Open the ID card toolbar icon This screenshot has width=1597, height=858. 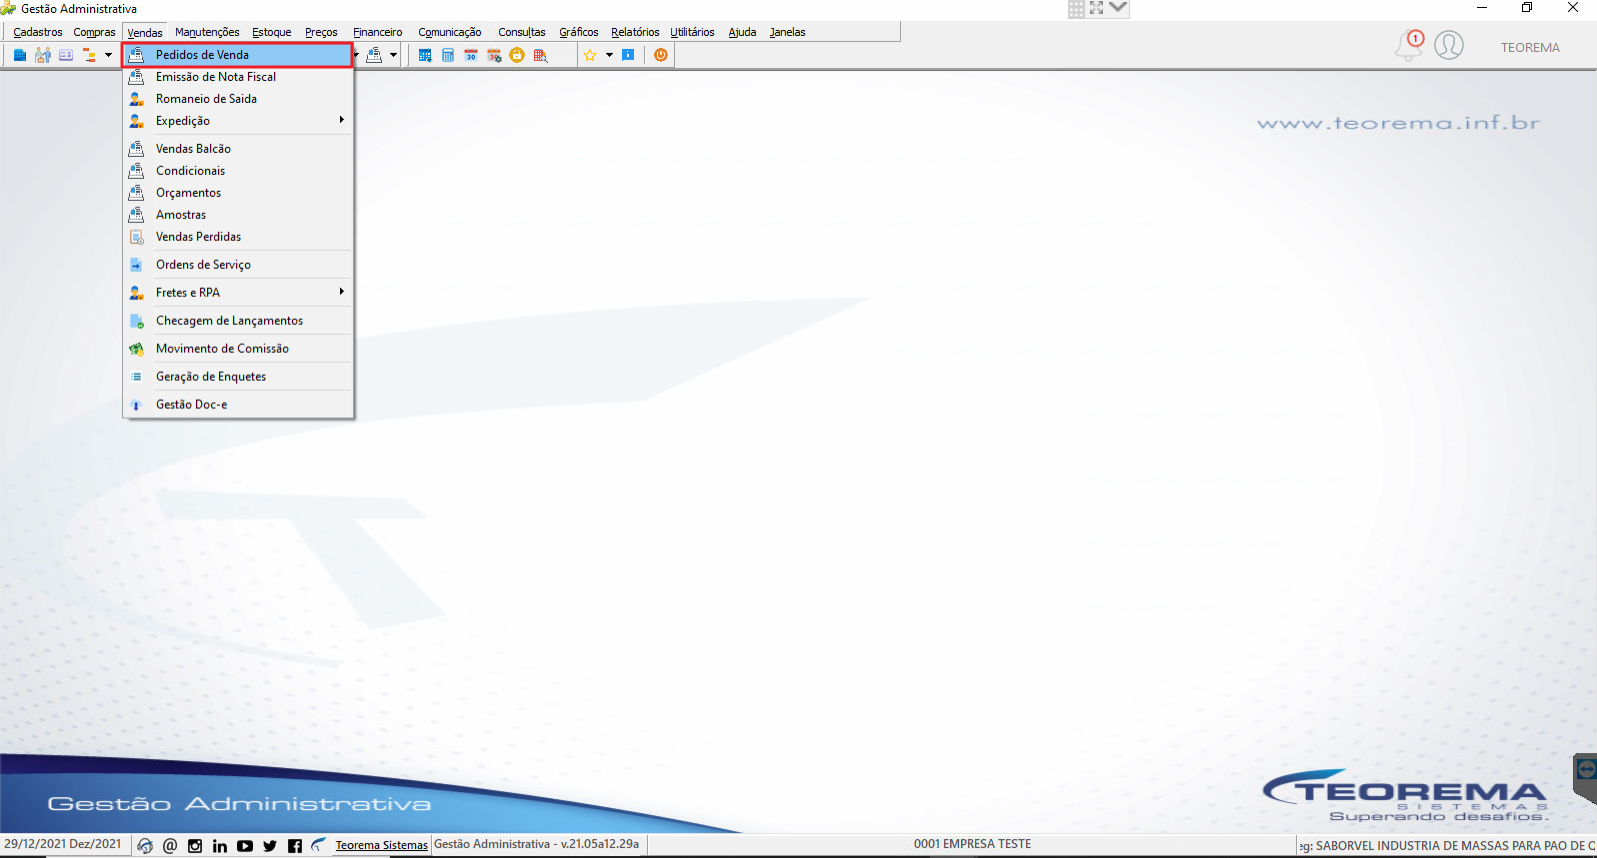click(66, 55)
